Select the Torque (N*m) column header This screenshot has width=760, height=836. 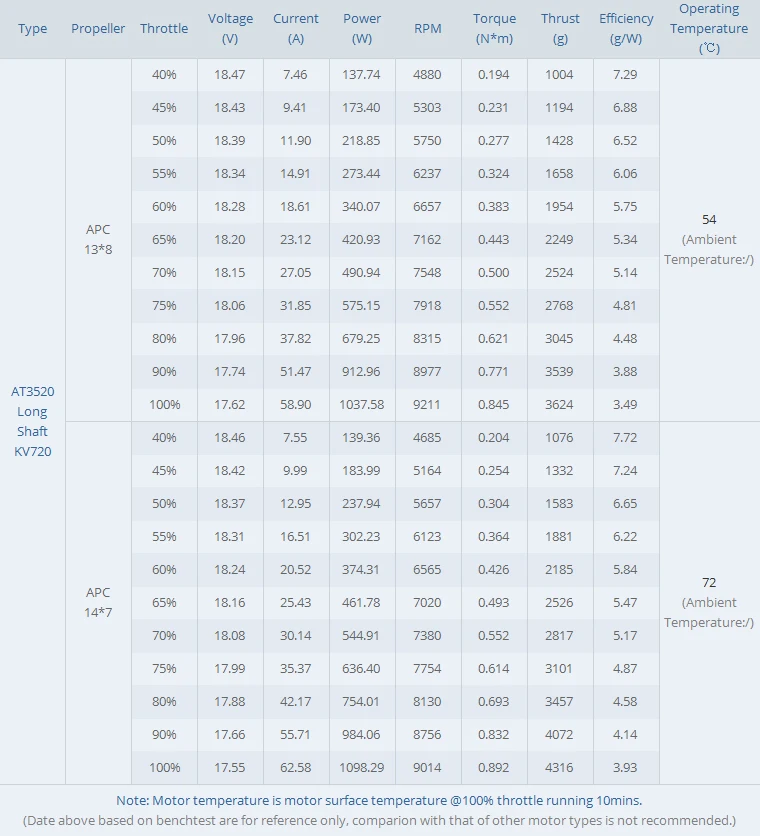[494, 29]
